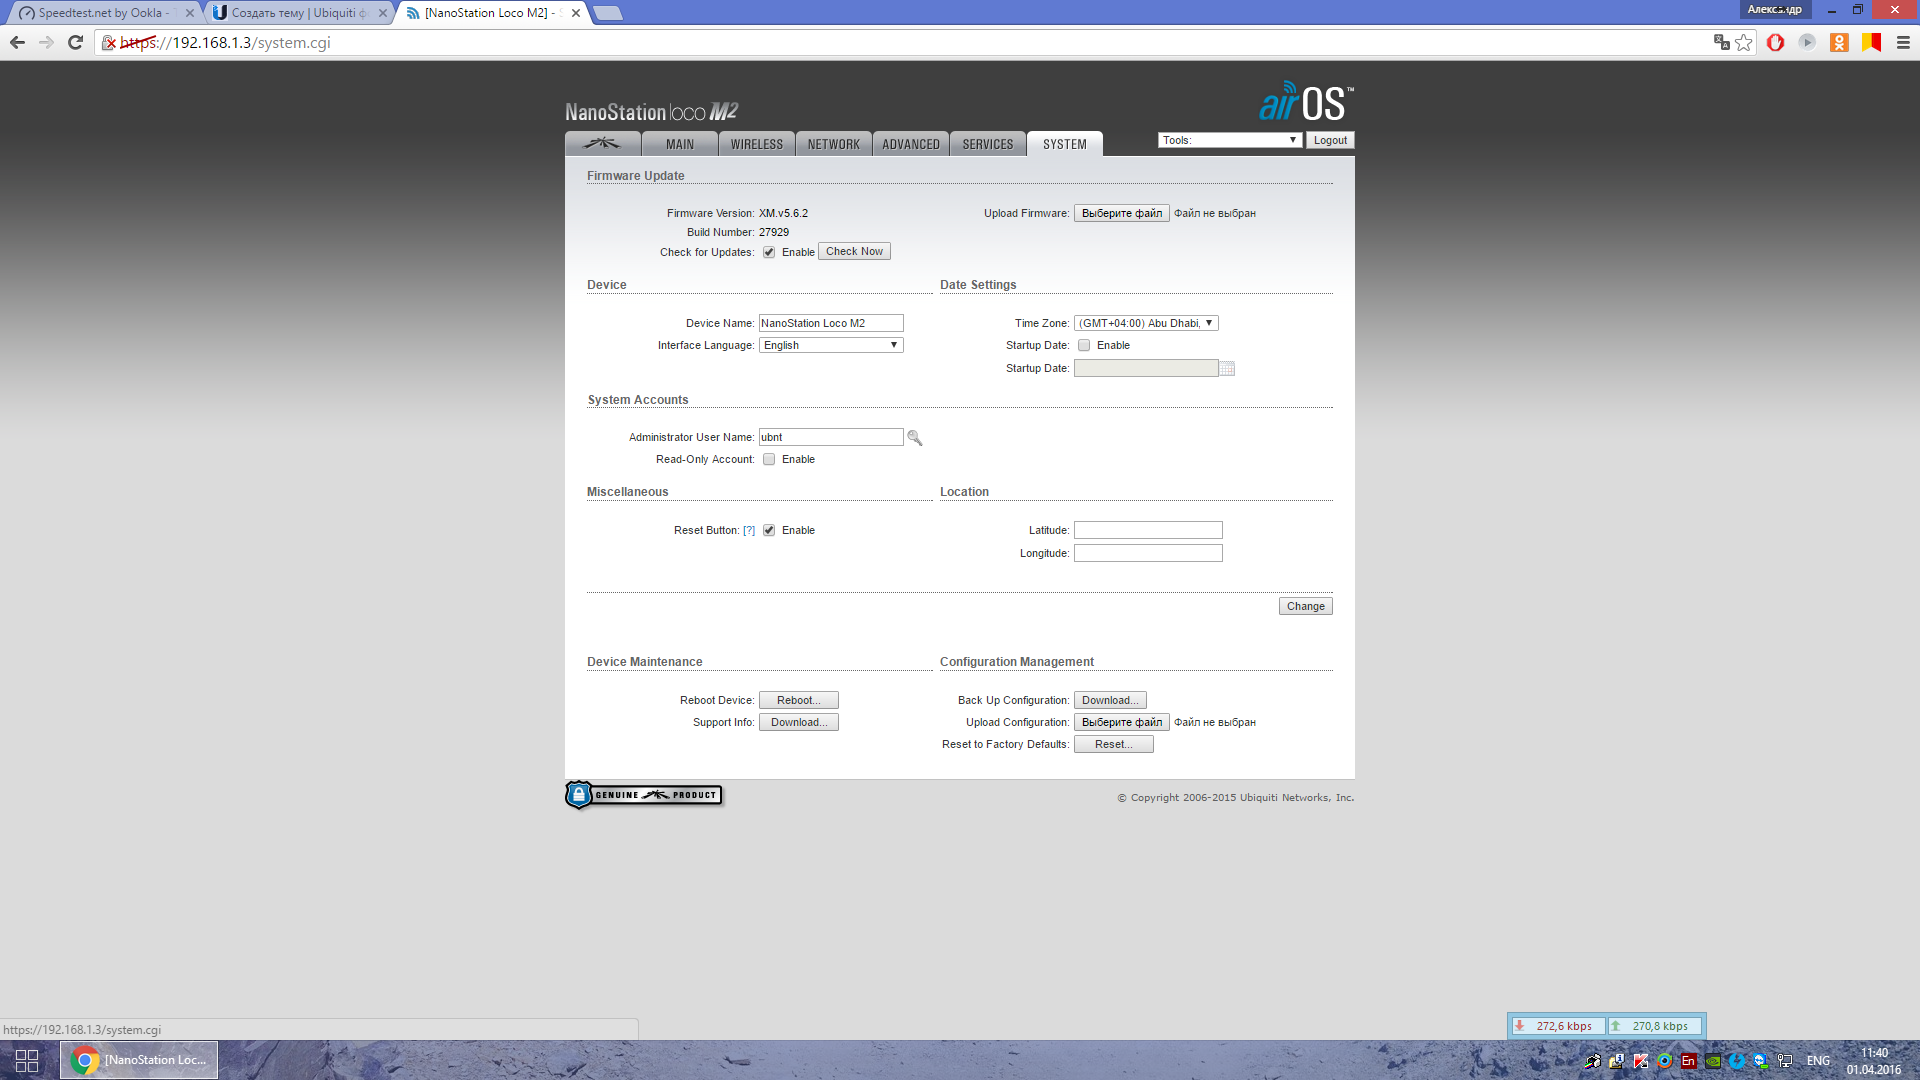1920x1080 pixels.
Task: Switch to the WIRELESS tab
Action: point(757,144)
